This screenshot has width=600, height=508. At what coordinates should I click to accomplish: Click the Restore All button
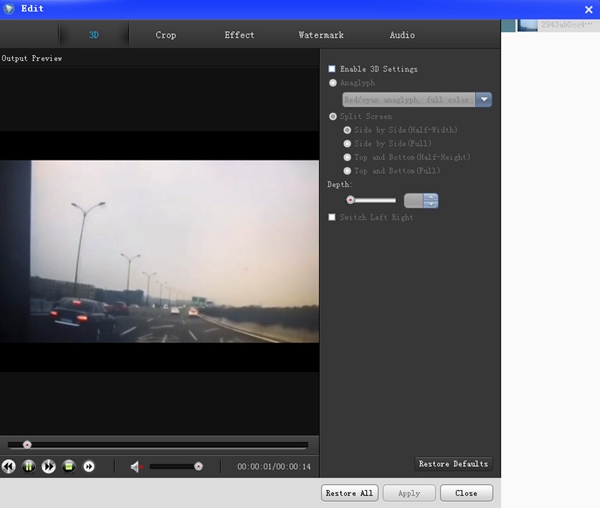349,493
